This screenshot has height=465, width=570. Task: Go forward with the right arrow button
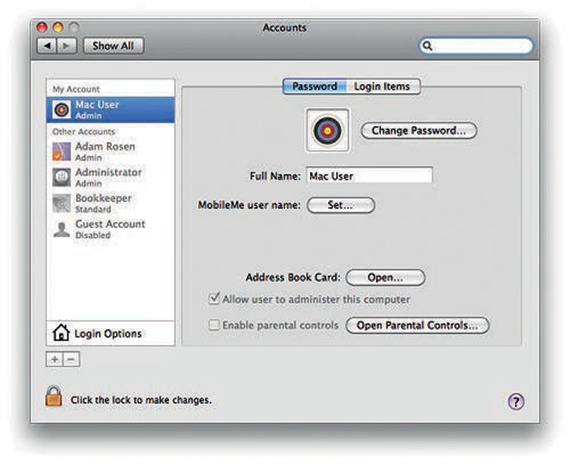tap(67, 46)
